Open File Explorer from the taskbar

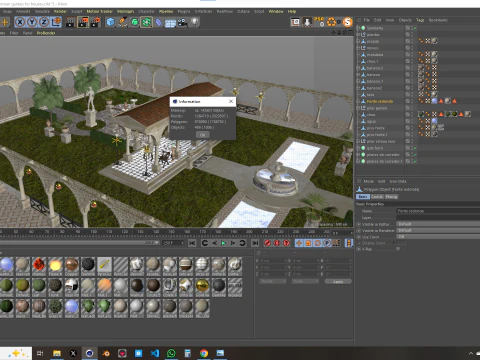click(57, 353)
